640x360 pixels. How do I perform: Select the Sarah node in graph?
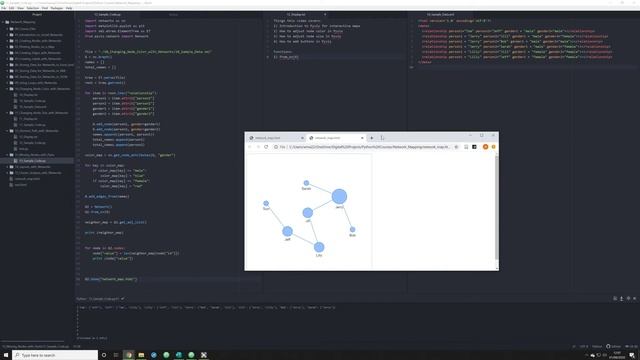(x=306, y=183)
